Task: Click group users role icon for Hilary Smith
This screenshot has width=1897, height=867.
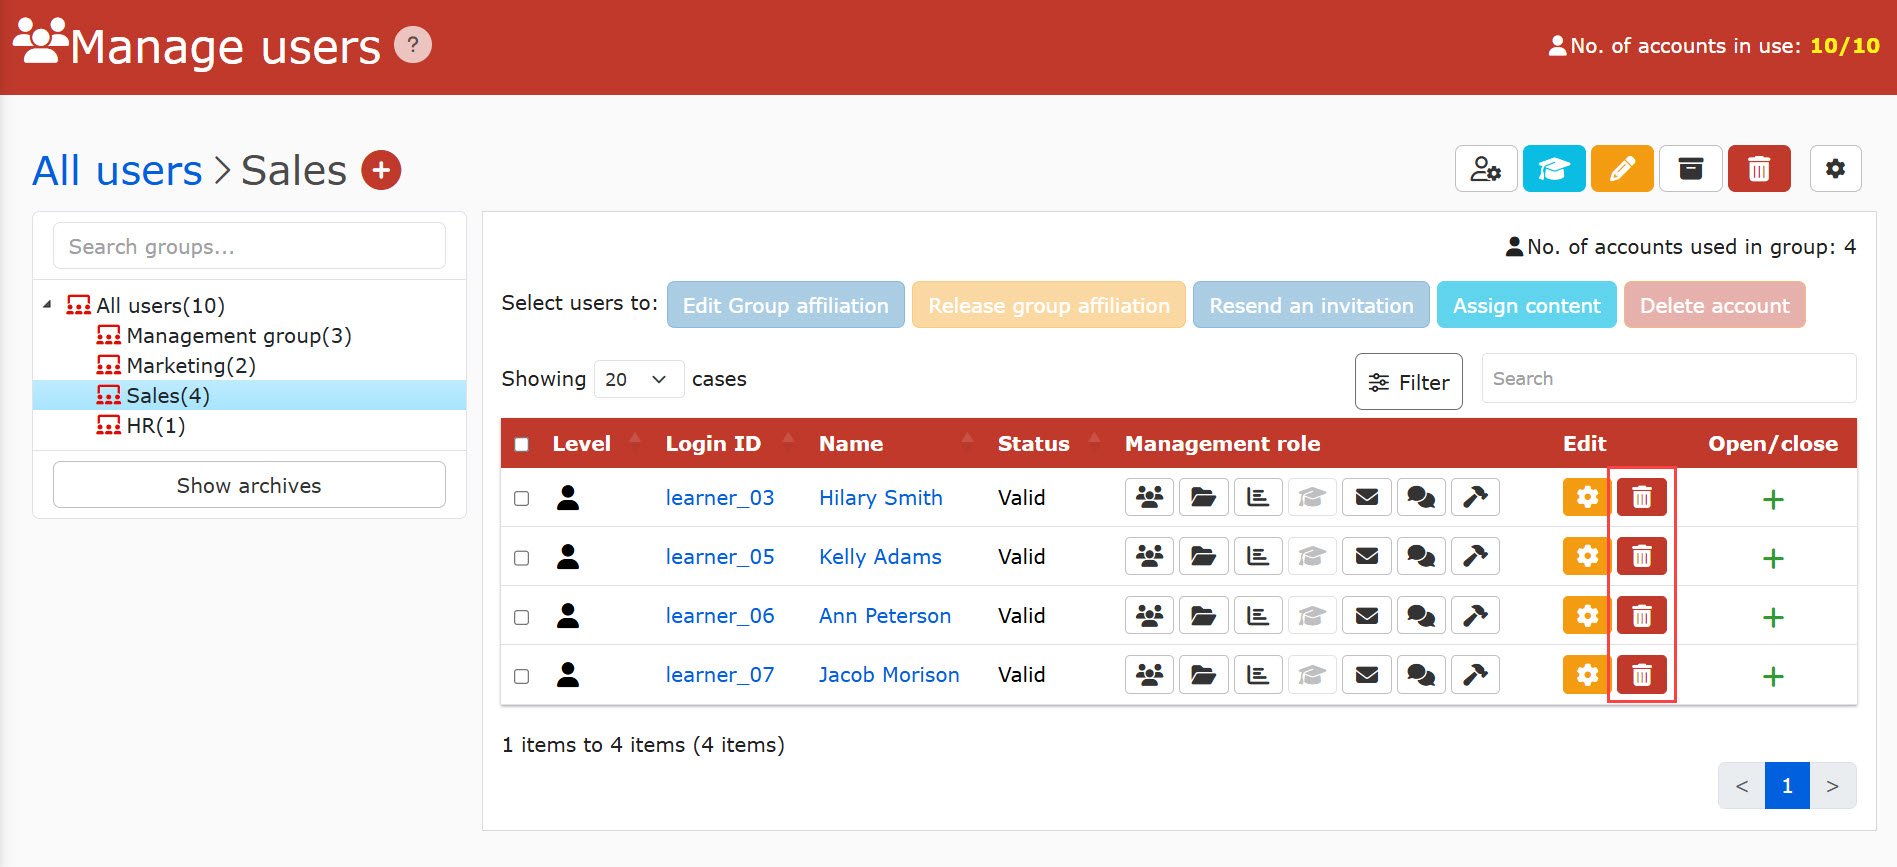Action: point(1150,497)
